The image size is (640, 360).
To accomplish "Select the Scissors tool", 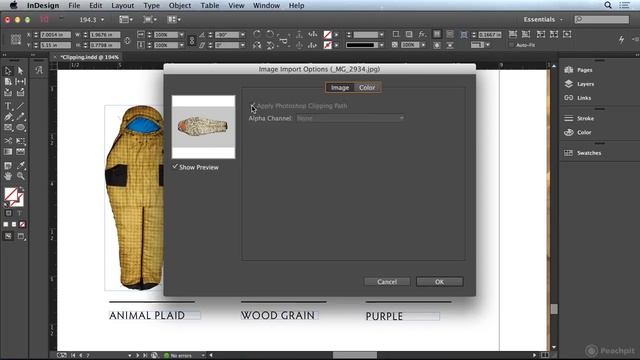I will pyautogui.click(x=8, y=141).
